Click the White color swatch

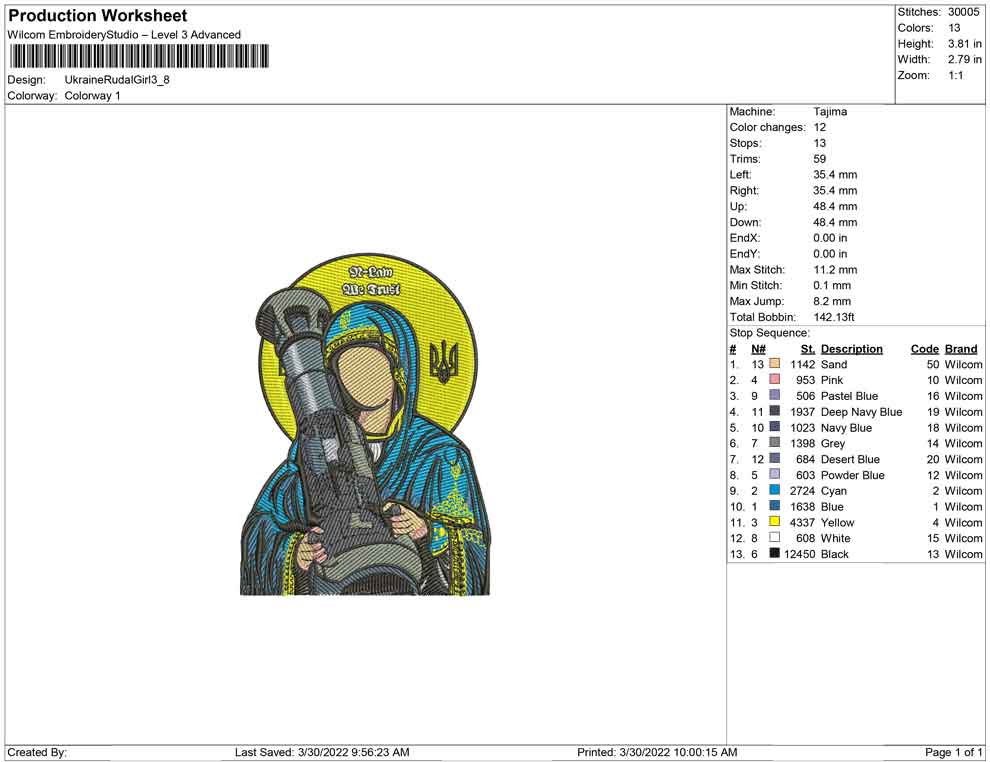tap(775, 537)
